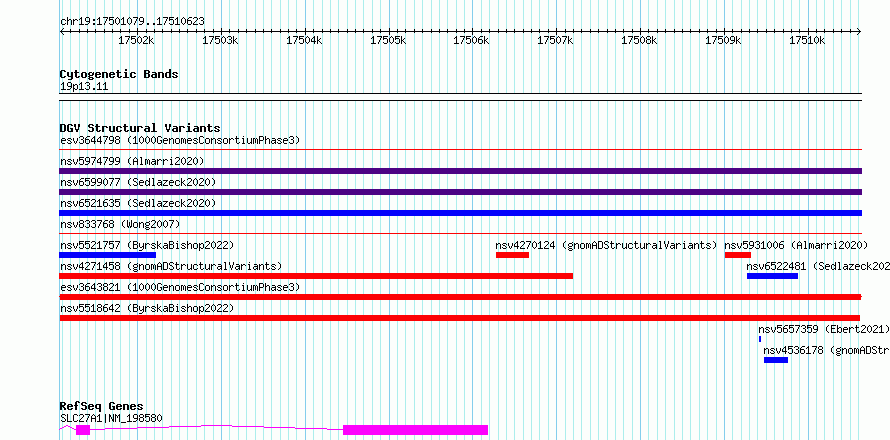Click the 17502k ruler tick label
Viewport: 890px width, 440px height.
click(136, 40)
